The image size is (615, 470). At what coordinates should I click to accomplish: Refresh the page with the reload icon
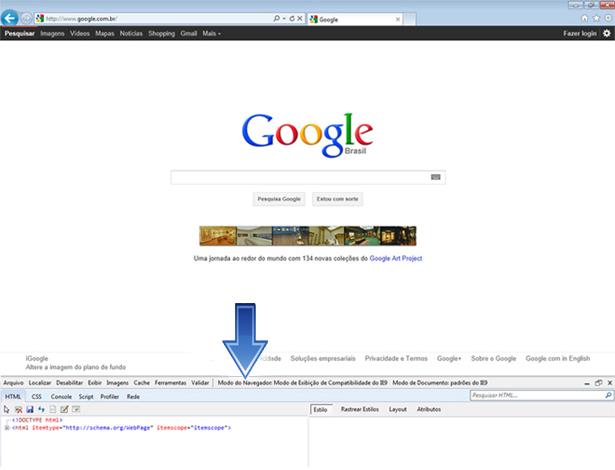(x=292, y=18)
